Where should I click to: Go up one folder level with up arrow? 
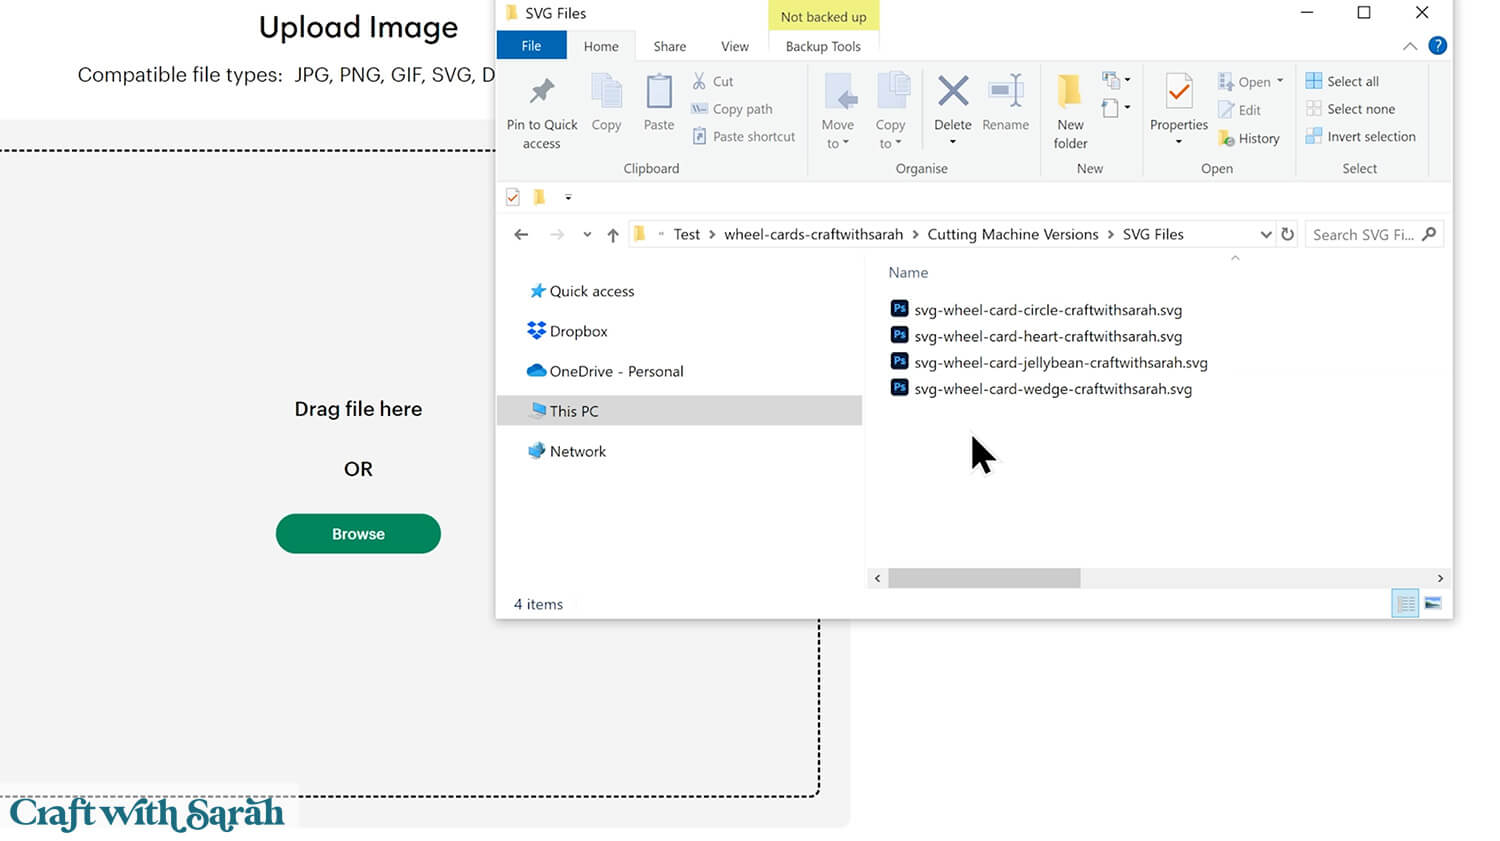point(613,235)
